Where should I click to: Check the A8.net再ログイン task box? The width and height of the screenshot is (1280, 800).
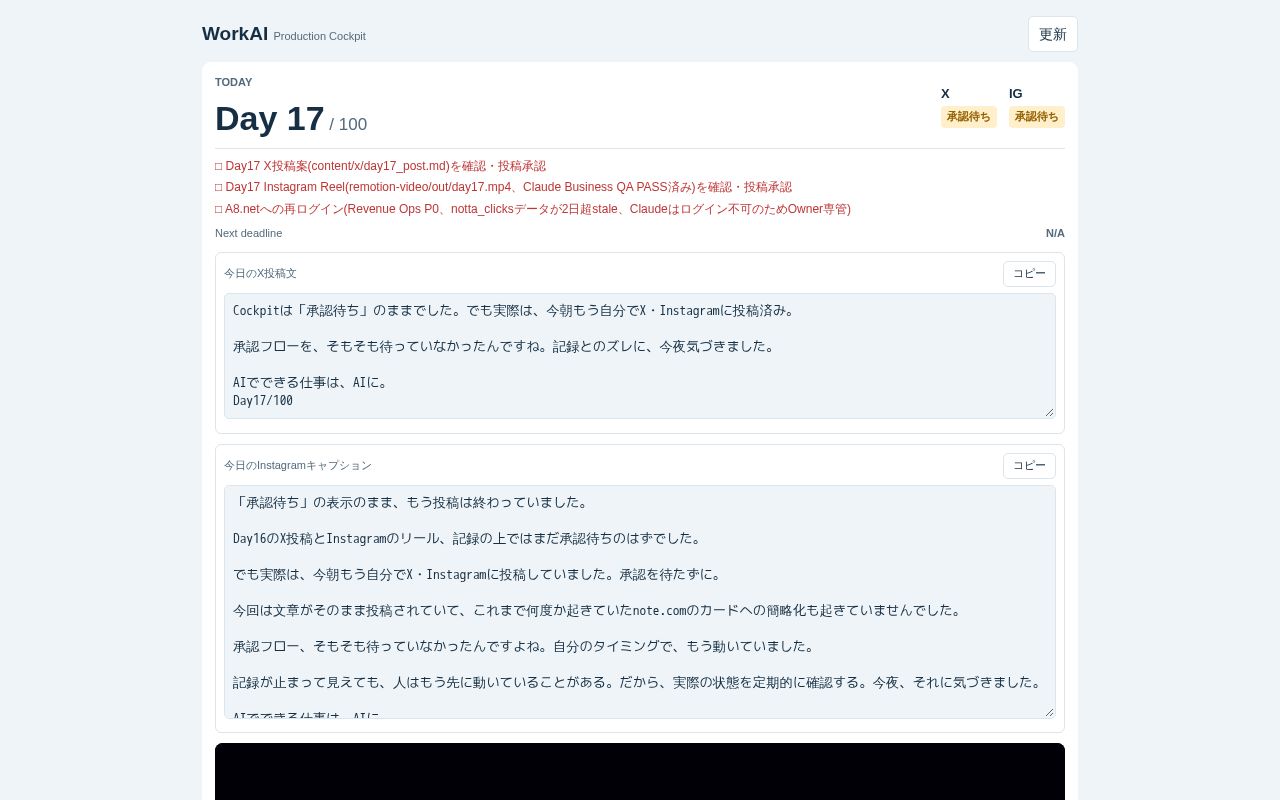click(x=219, y=209)
